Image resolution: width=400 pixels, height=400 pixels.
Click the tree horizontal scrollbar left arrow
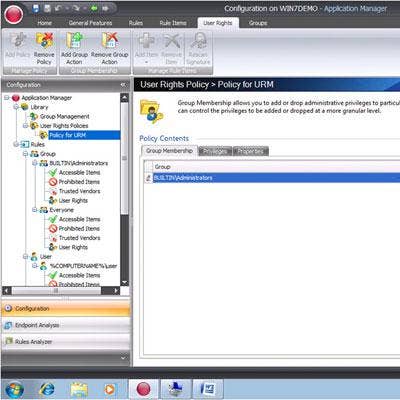click(x=7, y=291)
